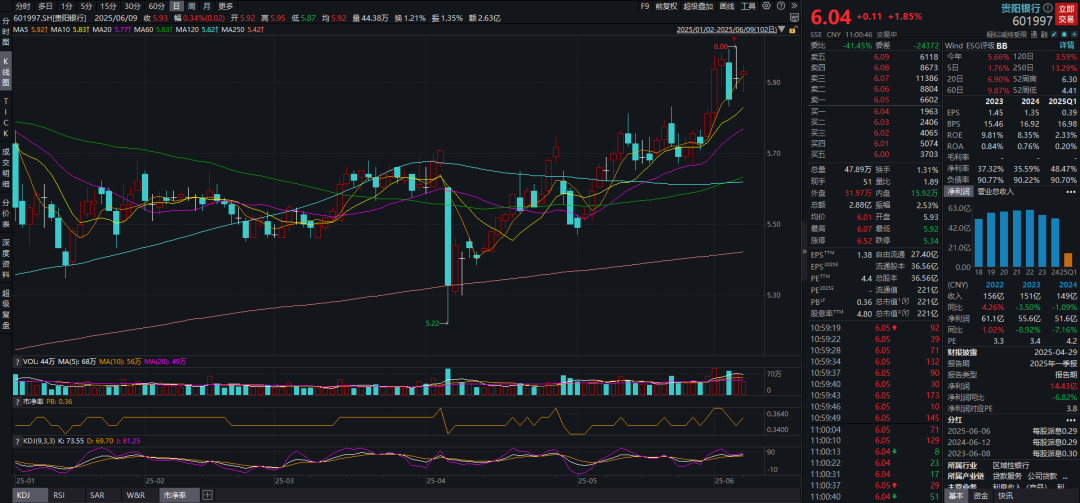This screenshot has height=503, width=1080.
Task: Click the add indicator plus icon
Action: (x=207, y=495)
